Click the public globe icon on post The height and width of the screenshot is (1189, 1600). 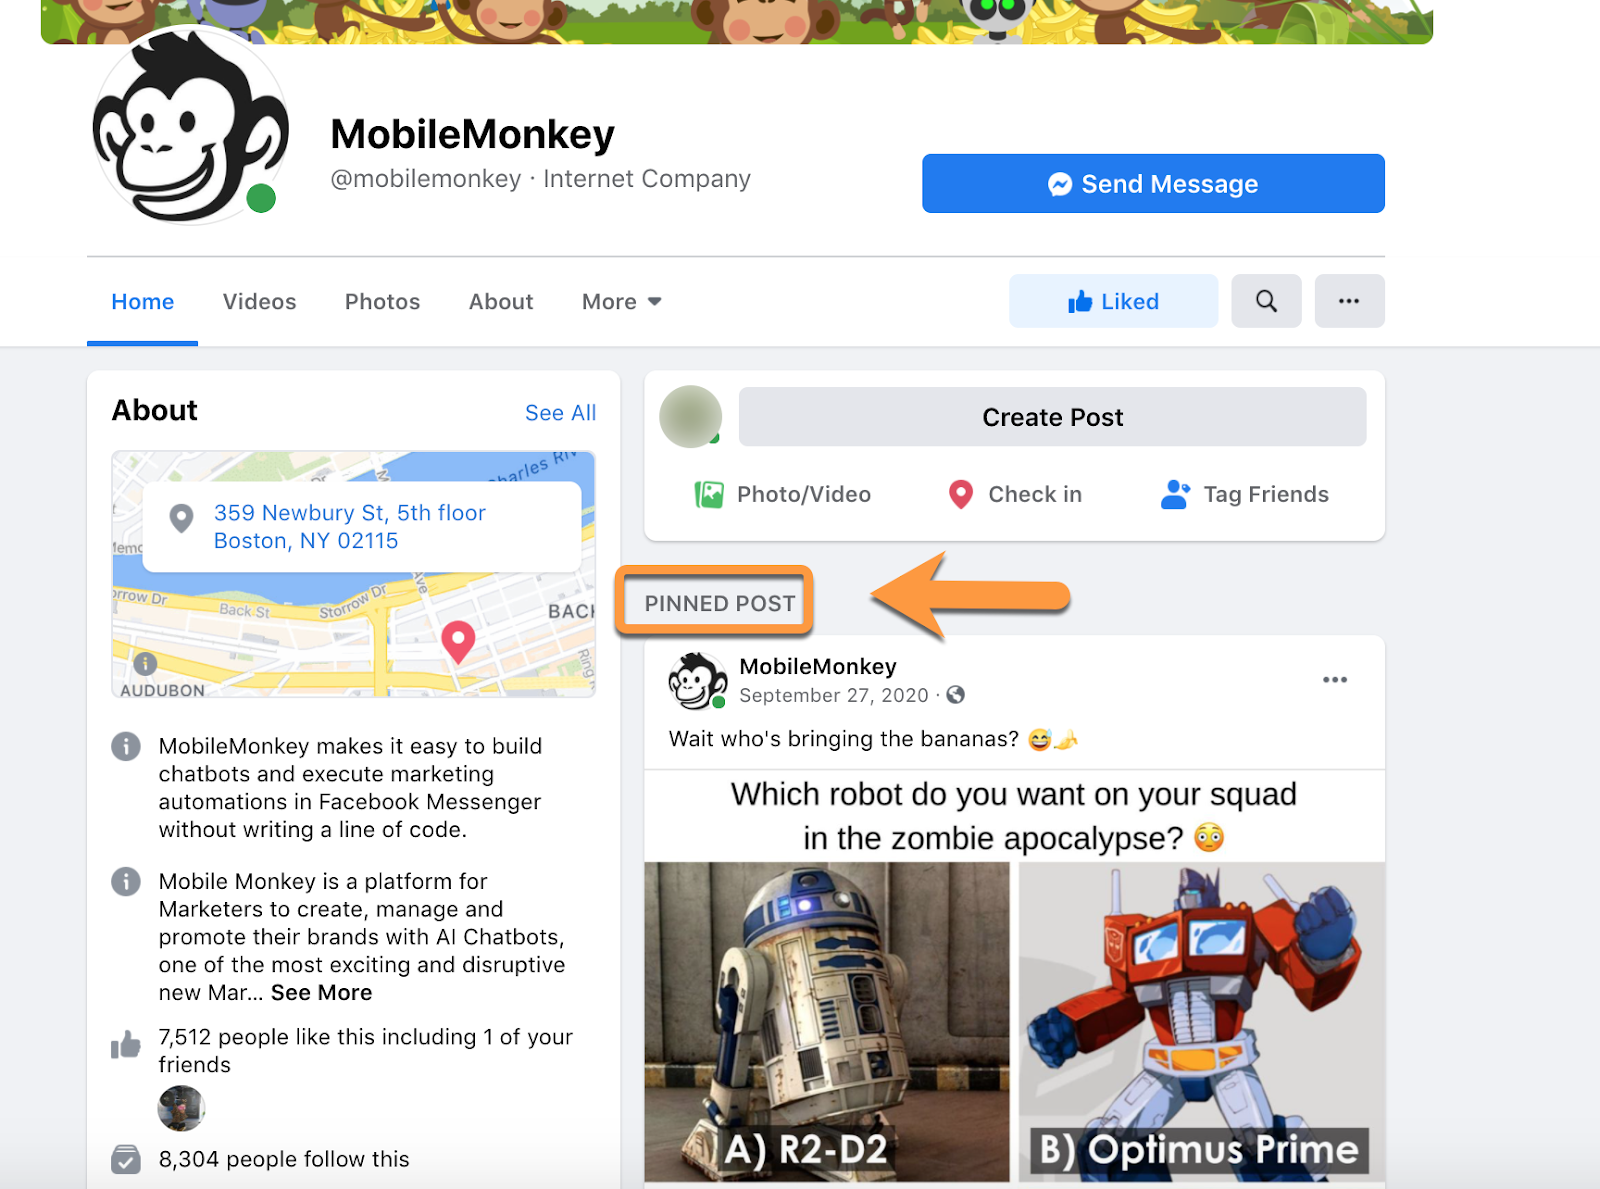(x=956, y=695)
